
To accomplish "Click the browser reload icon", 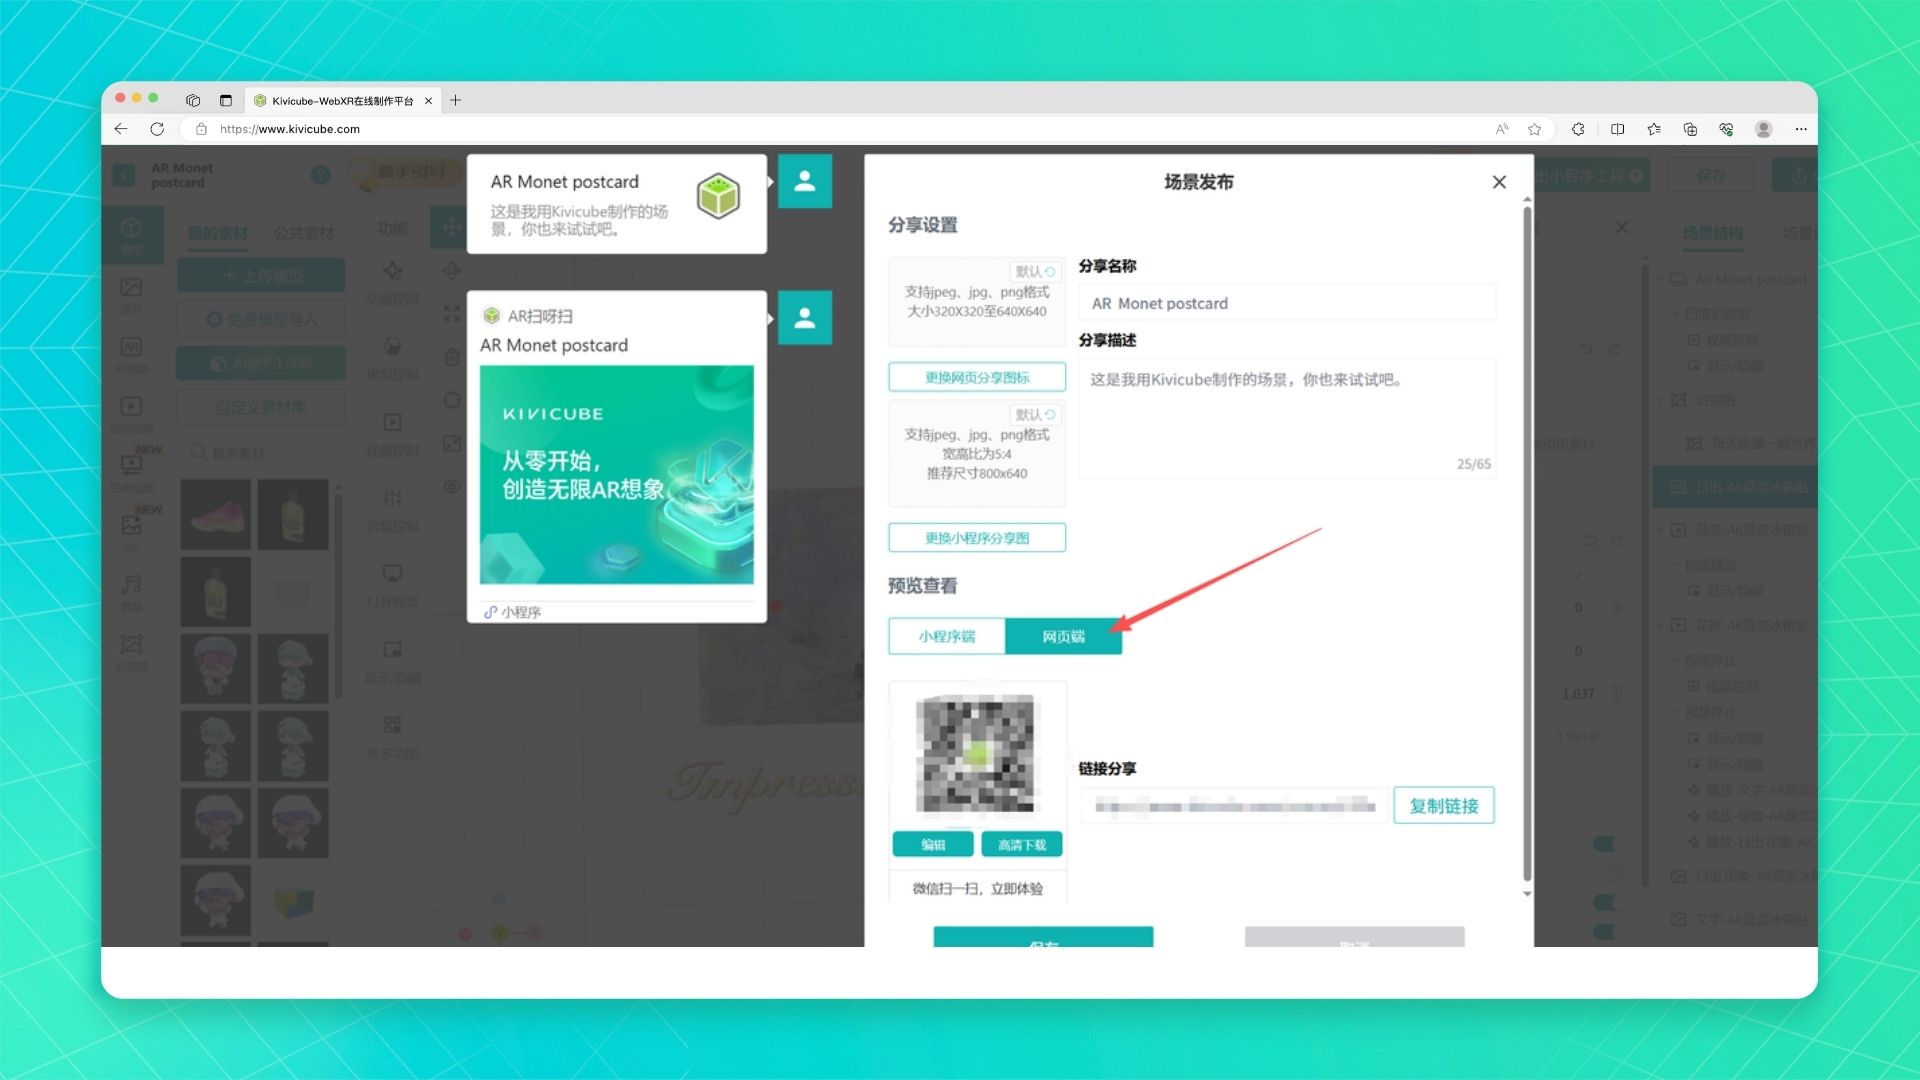I will point(157,129).
